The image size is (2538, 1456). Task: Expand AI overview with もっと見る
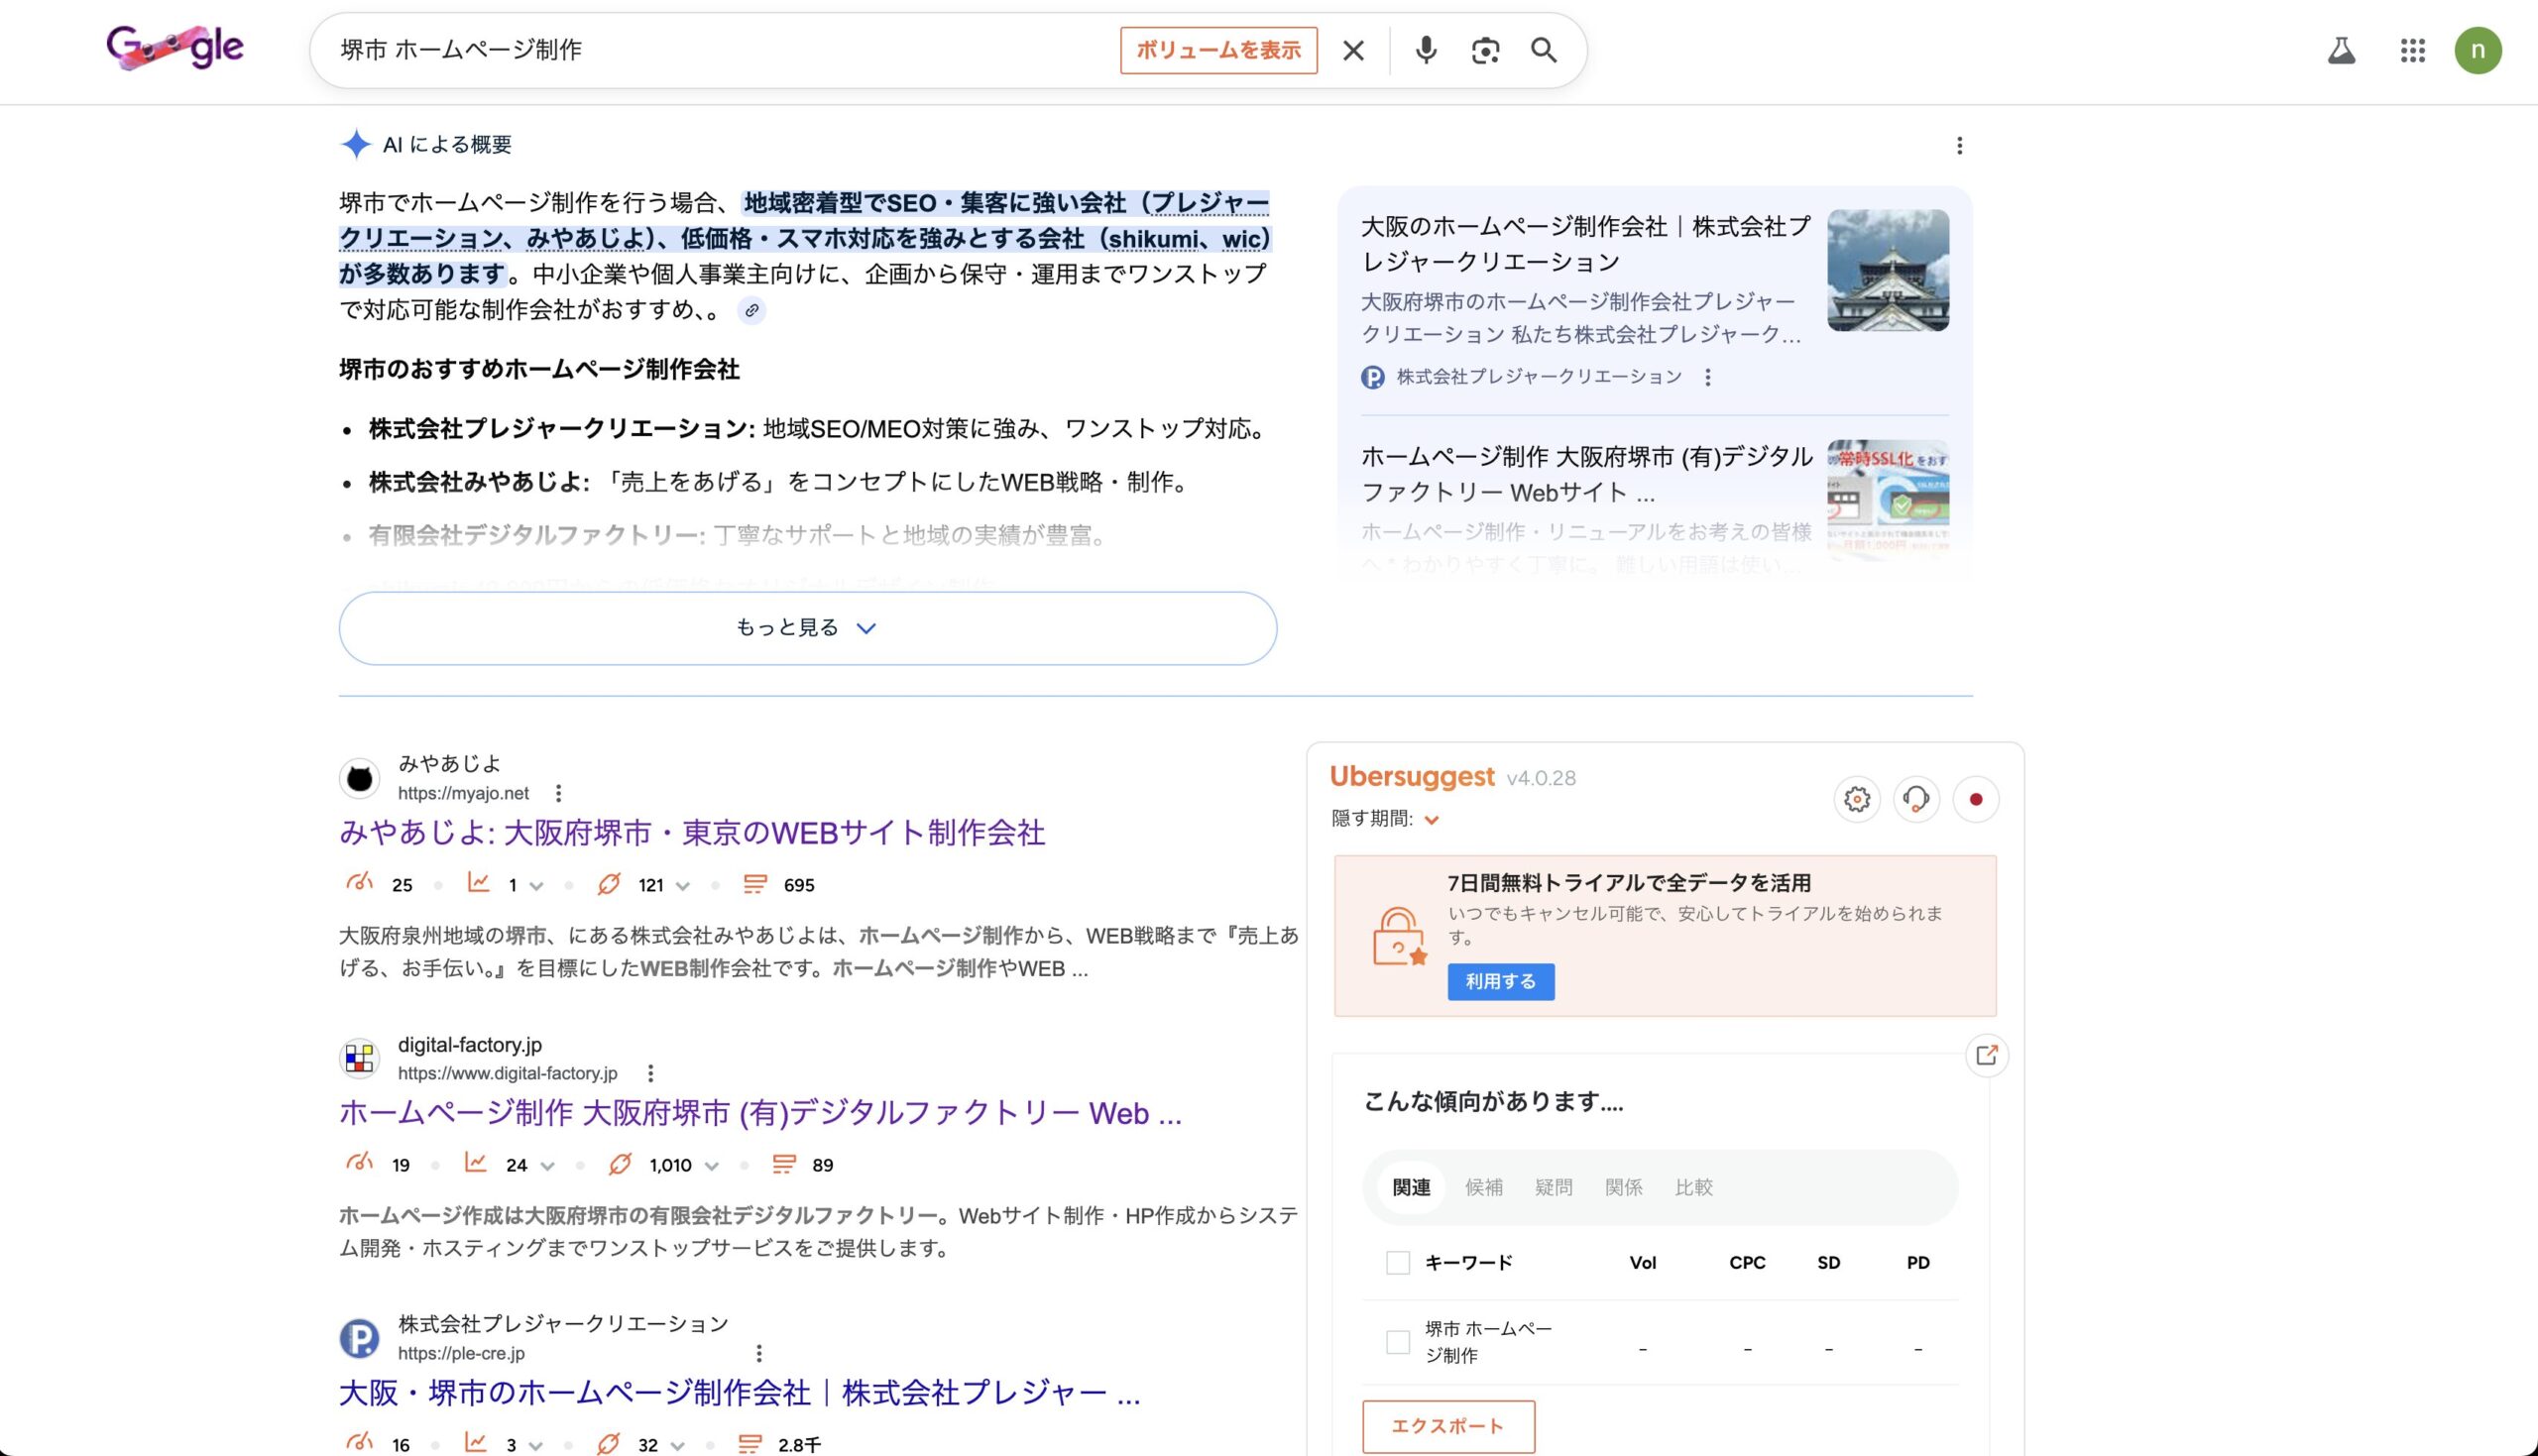807,628
